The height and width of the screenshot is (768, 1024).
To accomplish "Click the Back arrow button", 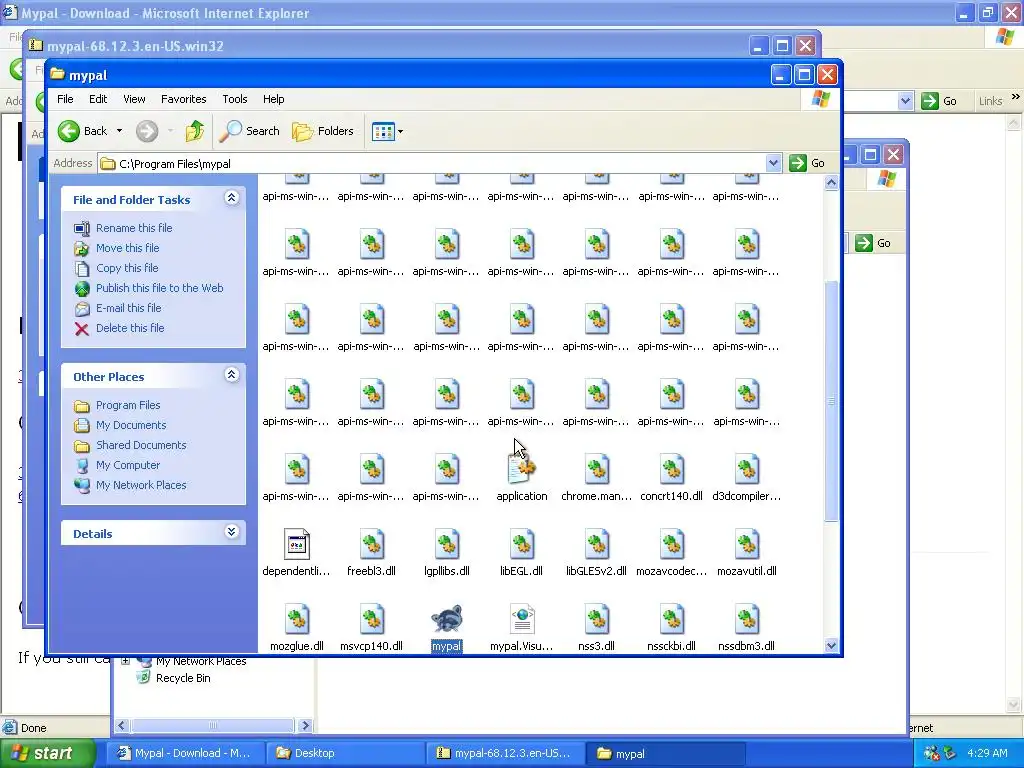I will pos(82,131).
